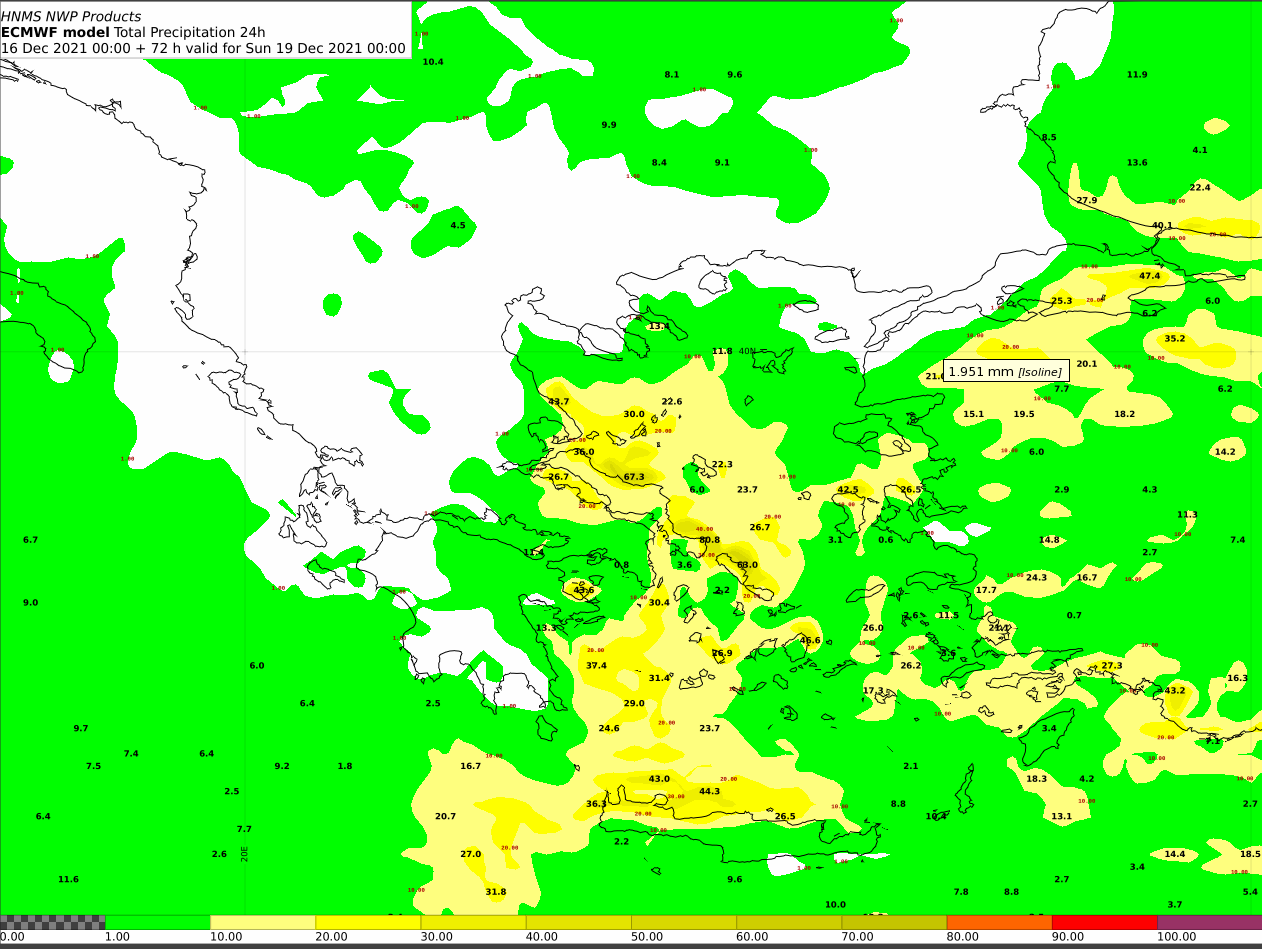Select the 67.3 precipitation value on map
This screenshot has width=1262, height=949.
pos(634,477)
